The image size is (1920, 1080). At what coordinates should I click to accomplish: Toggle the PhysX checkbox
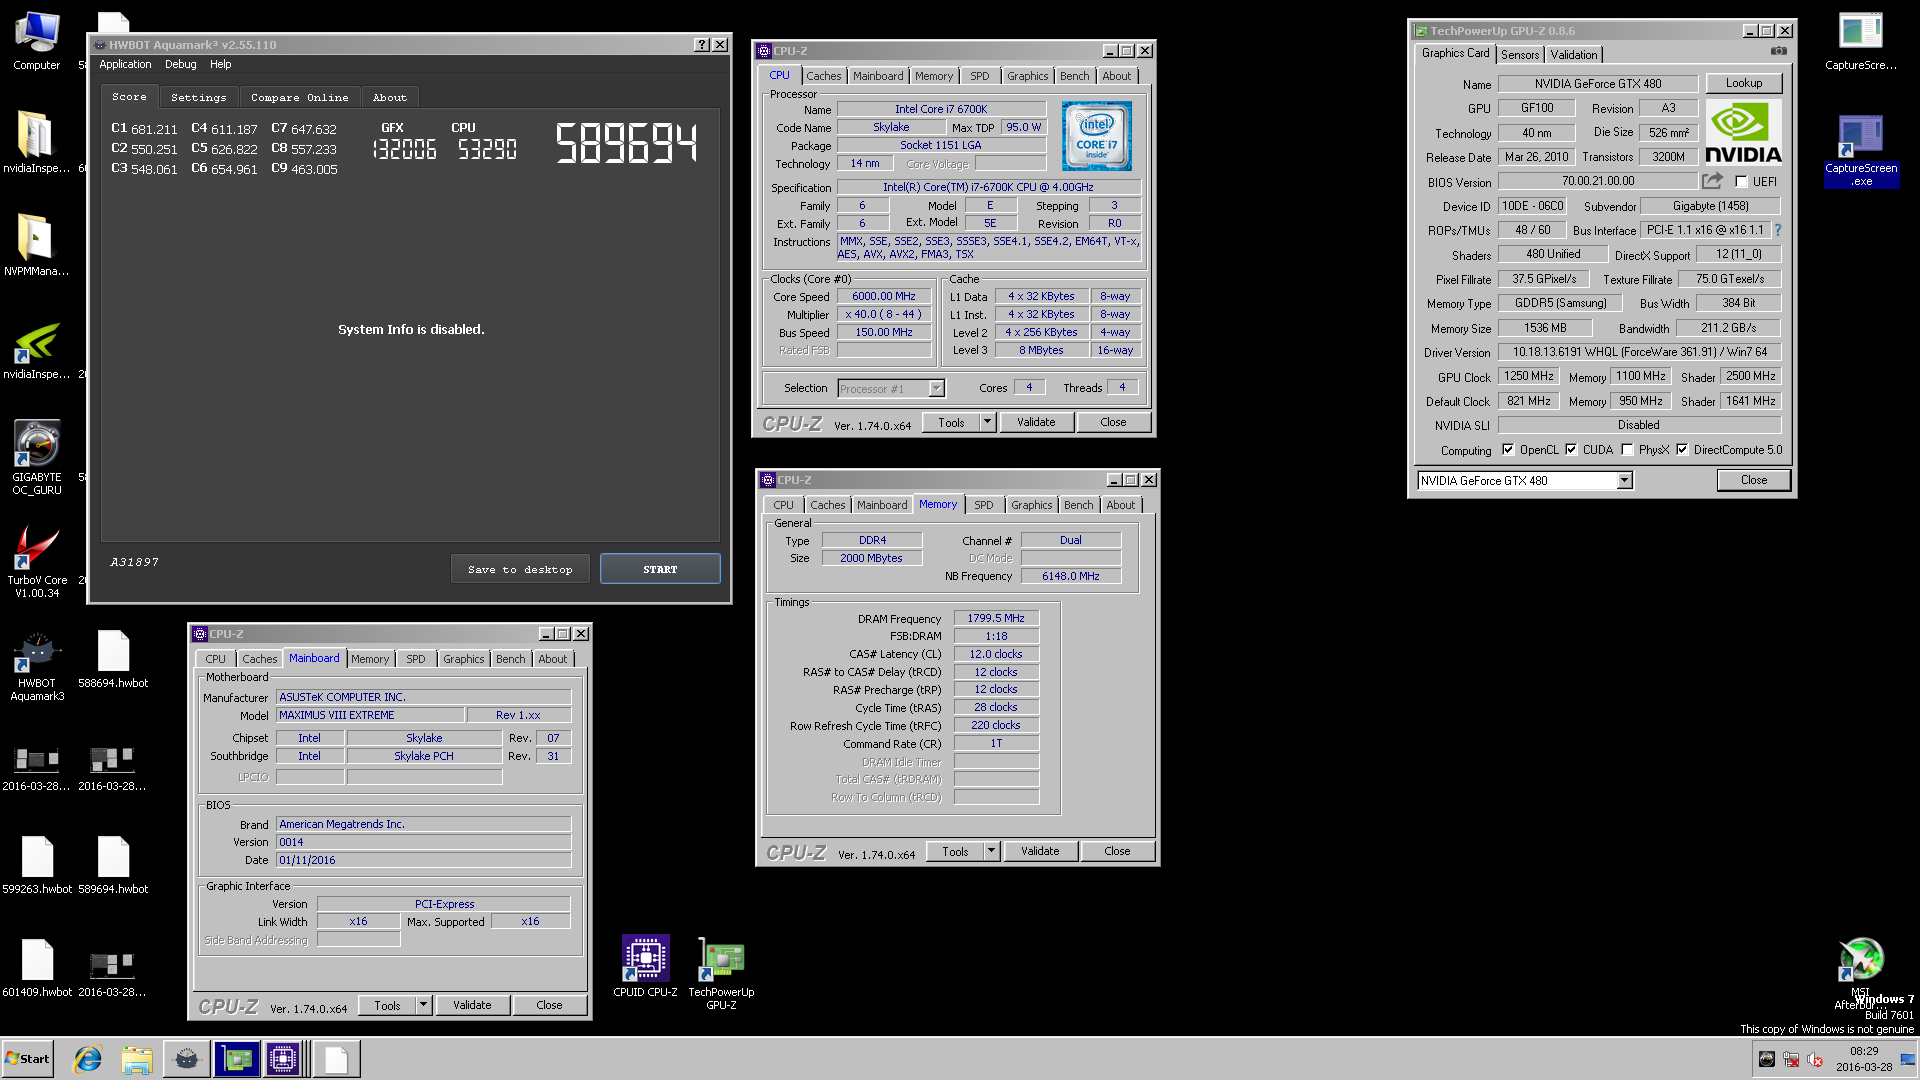click(x=1627, y=450)
